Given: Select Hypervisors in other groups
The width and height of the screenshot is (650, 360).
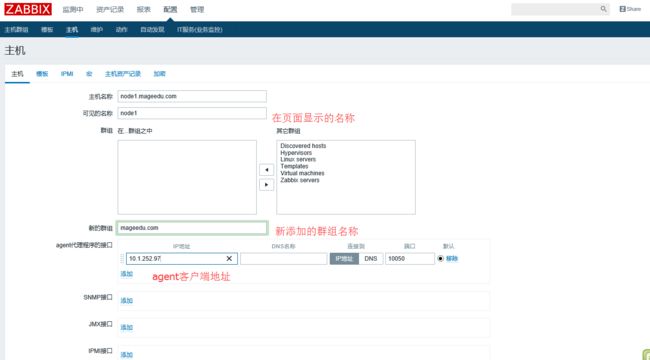Looking at the screenshot, I should [296, 153].
